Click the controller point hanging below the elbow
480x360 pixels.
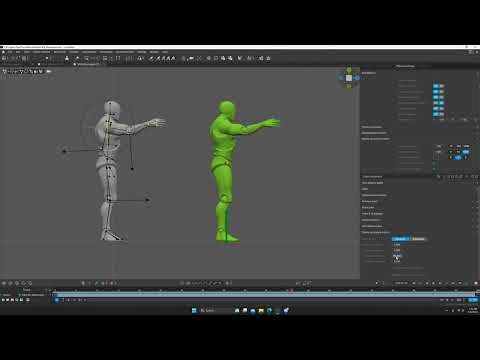pos(132,169)
